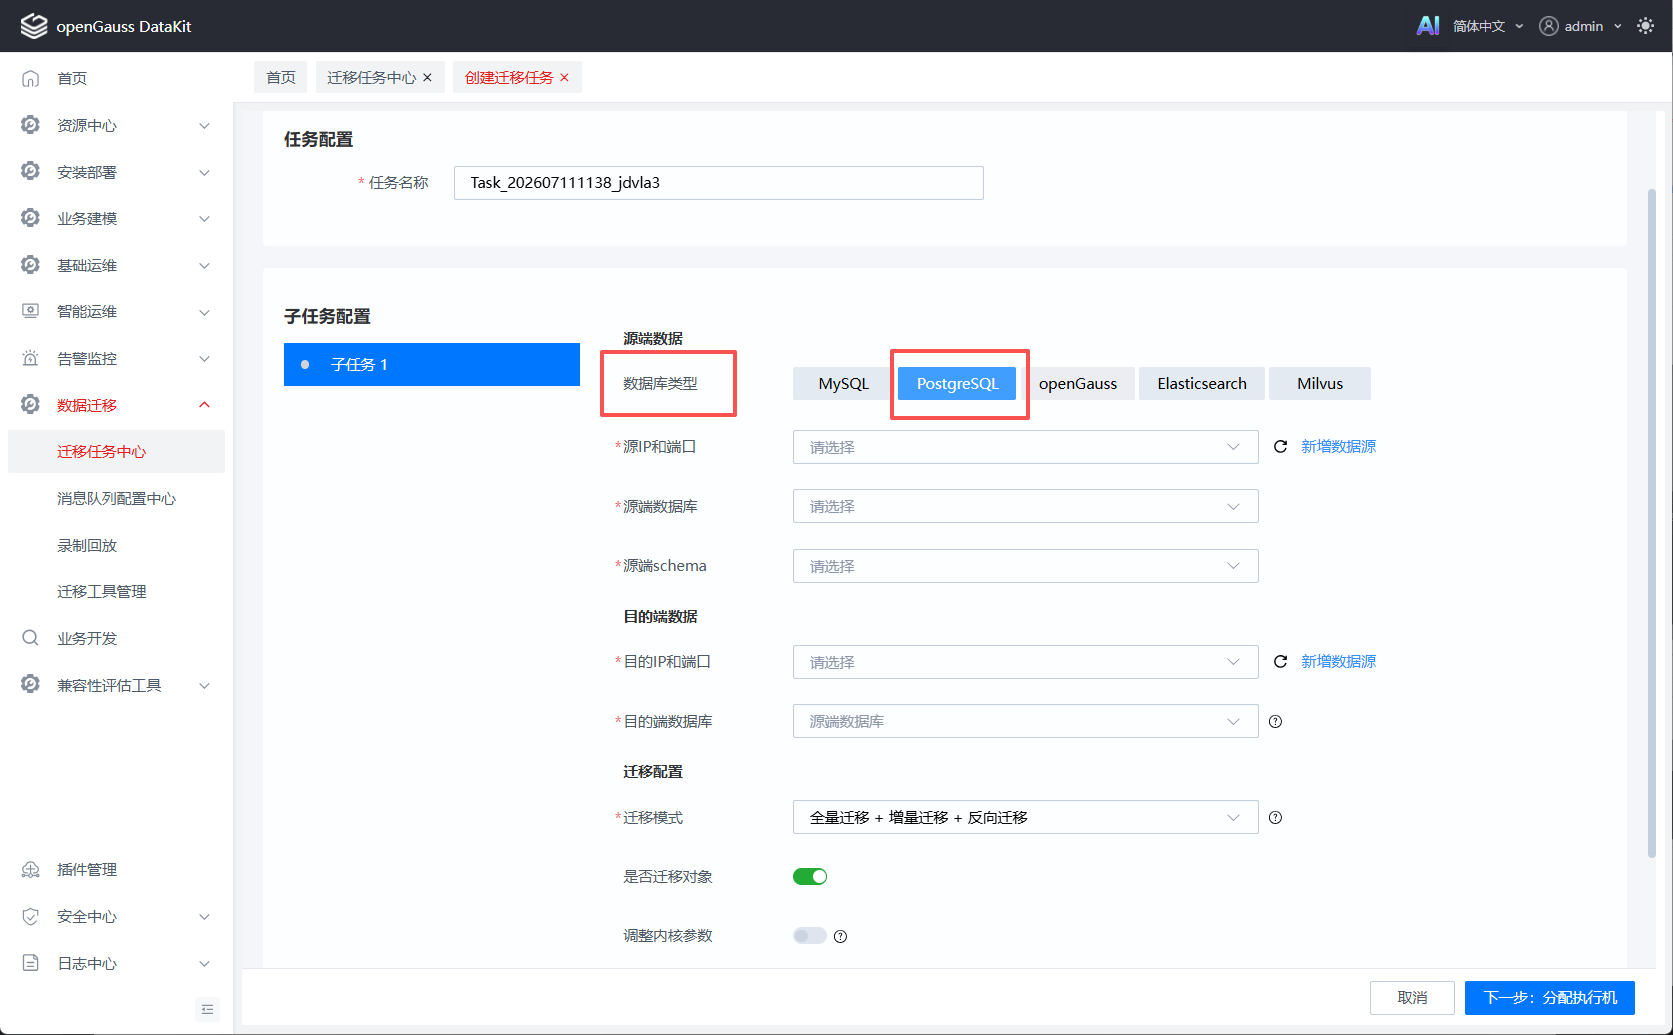This screenshot has height=1035, width=1673.
Task: Click the 插件管理 plugin icon
Action: tap(31, 870)
